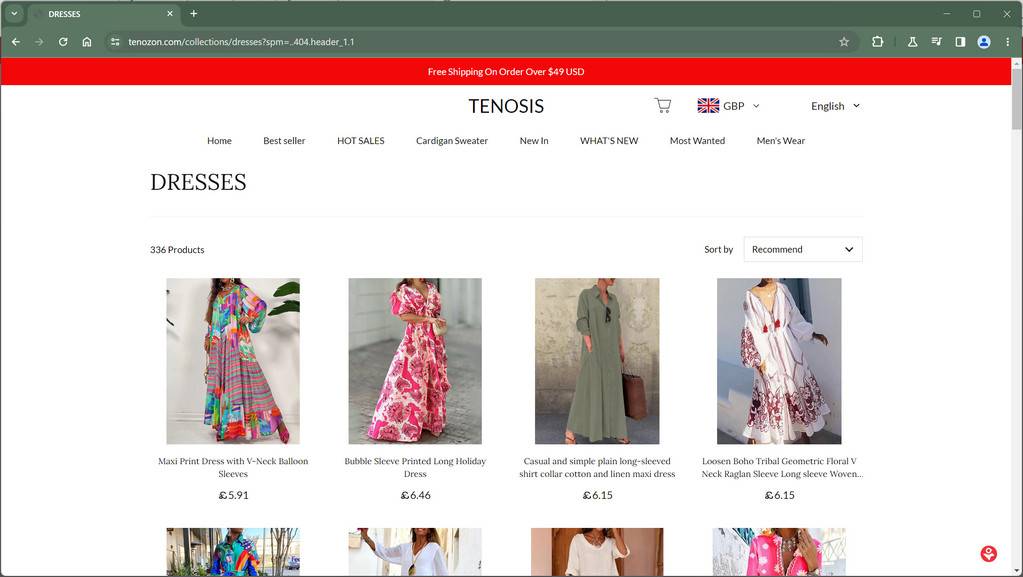Image resolution: width=1023 pixels, height=577 pixels.
Task: Open the Chrome profile avatar
Action: 983,41
